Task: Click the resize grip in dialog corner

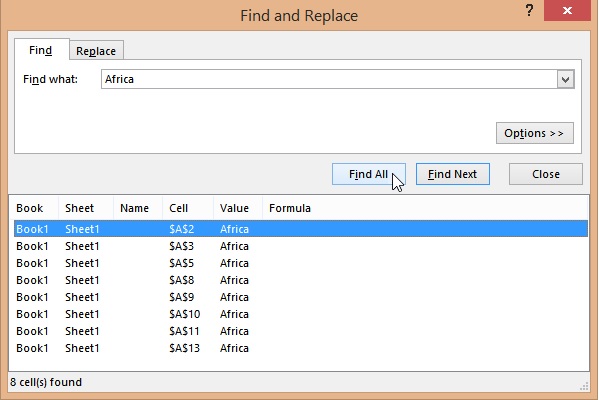Action: (584, 387)
